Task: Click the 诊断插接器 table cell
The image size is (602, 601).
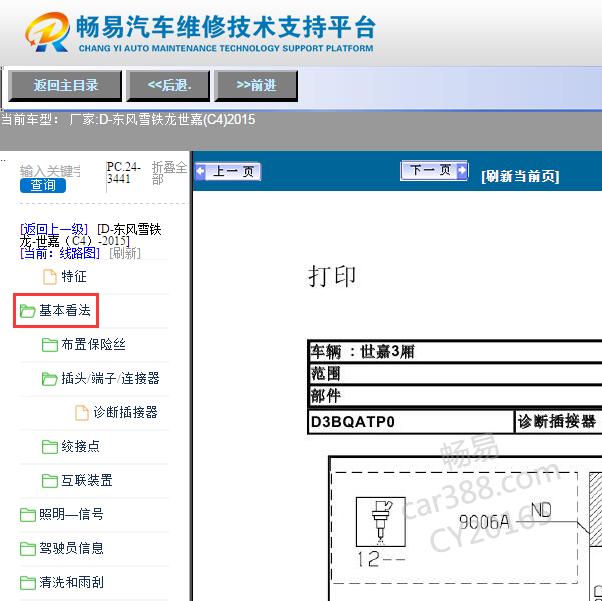Action: point(558,422)
